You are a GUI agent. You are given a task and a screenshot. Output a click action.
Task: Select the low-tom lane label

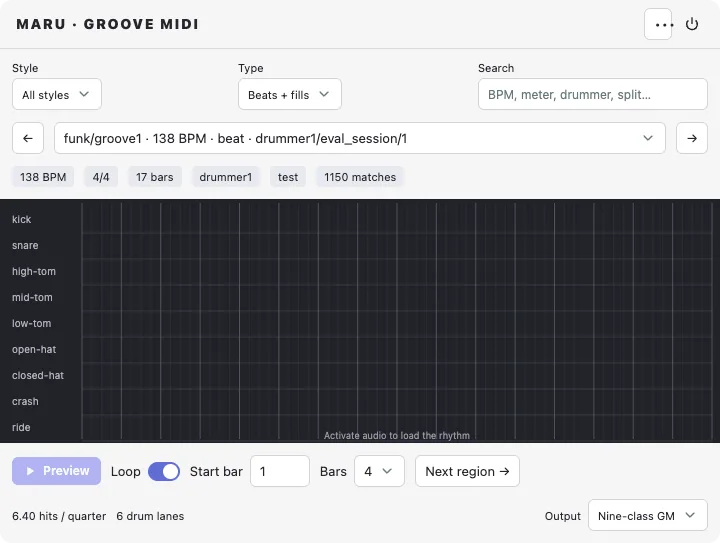(x=32, y=324)
